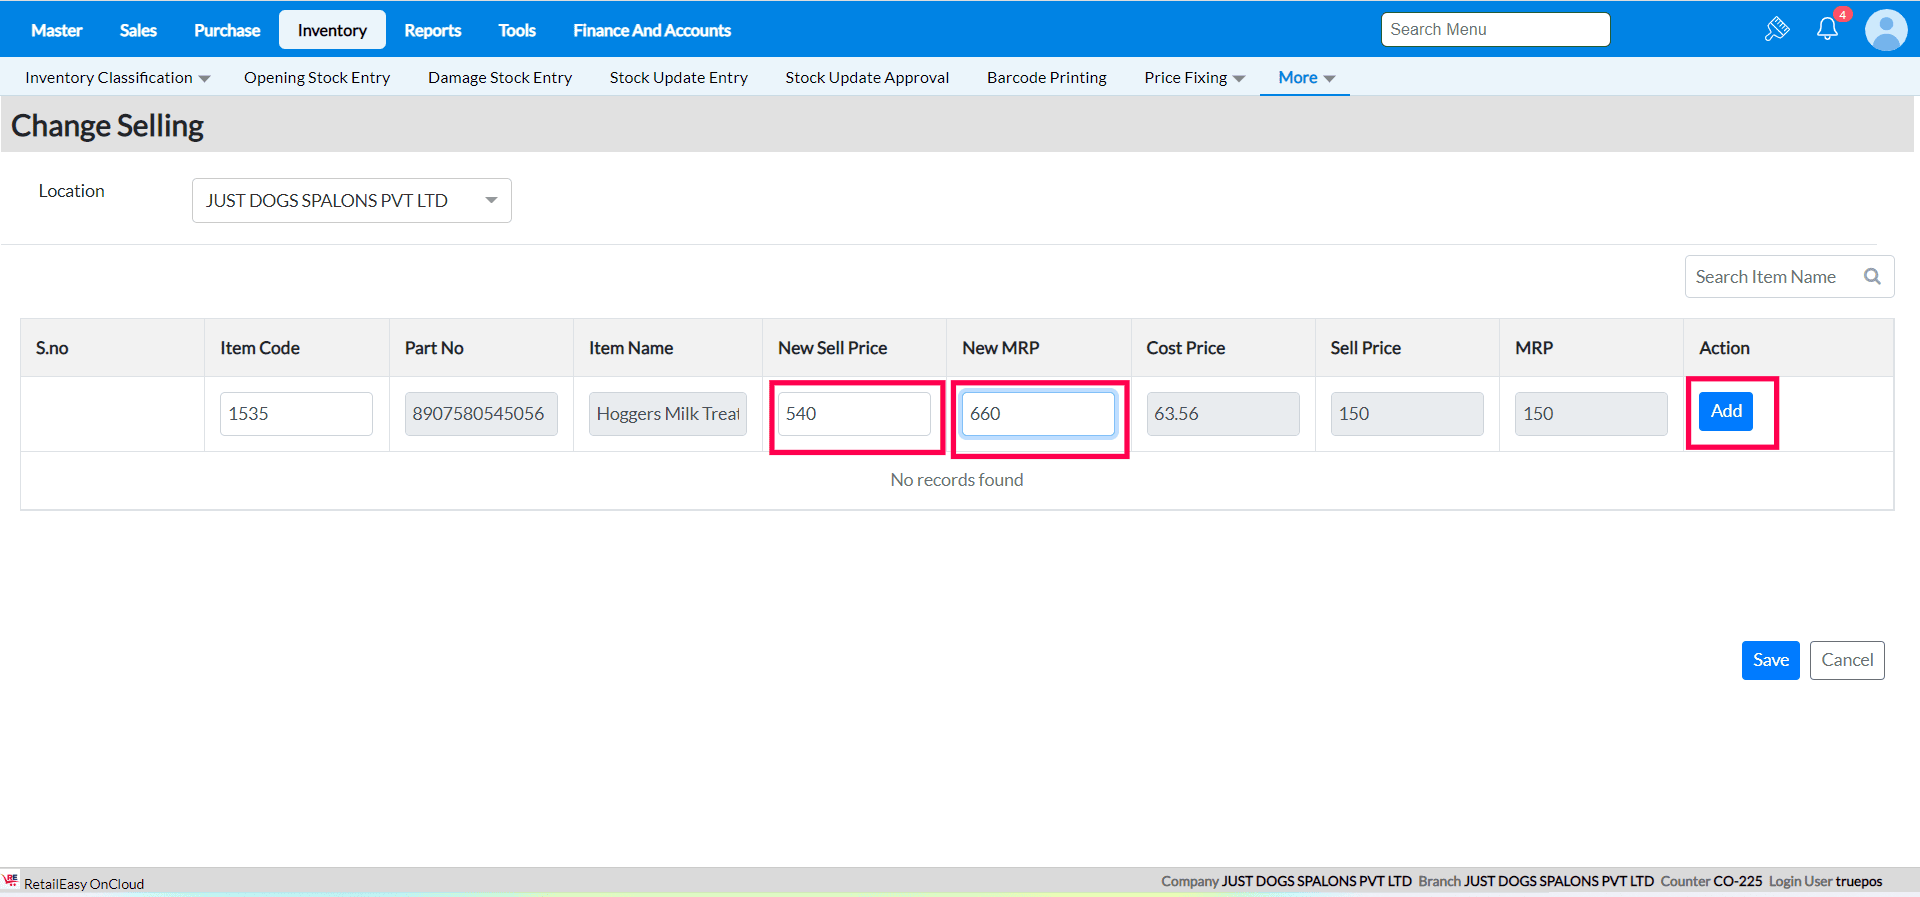Open the Reports menu
Image resolution: width=1920 pixels, height=897 pixels.
[x=432, y=31]
